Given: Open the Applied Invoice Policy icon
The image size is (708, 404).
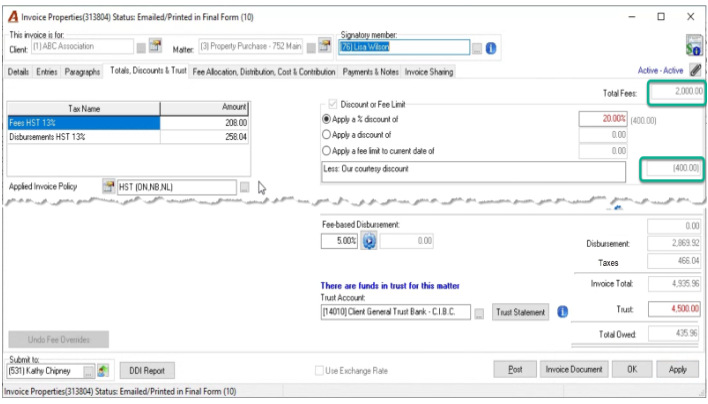Looking at the screenshot, I should click(x=108, y=186).
